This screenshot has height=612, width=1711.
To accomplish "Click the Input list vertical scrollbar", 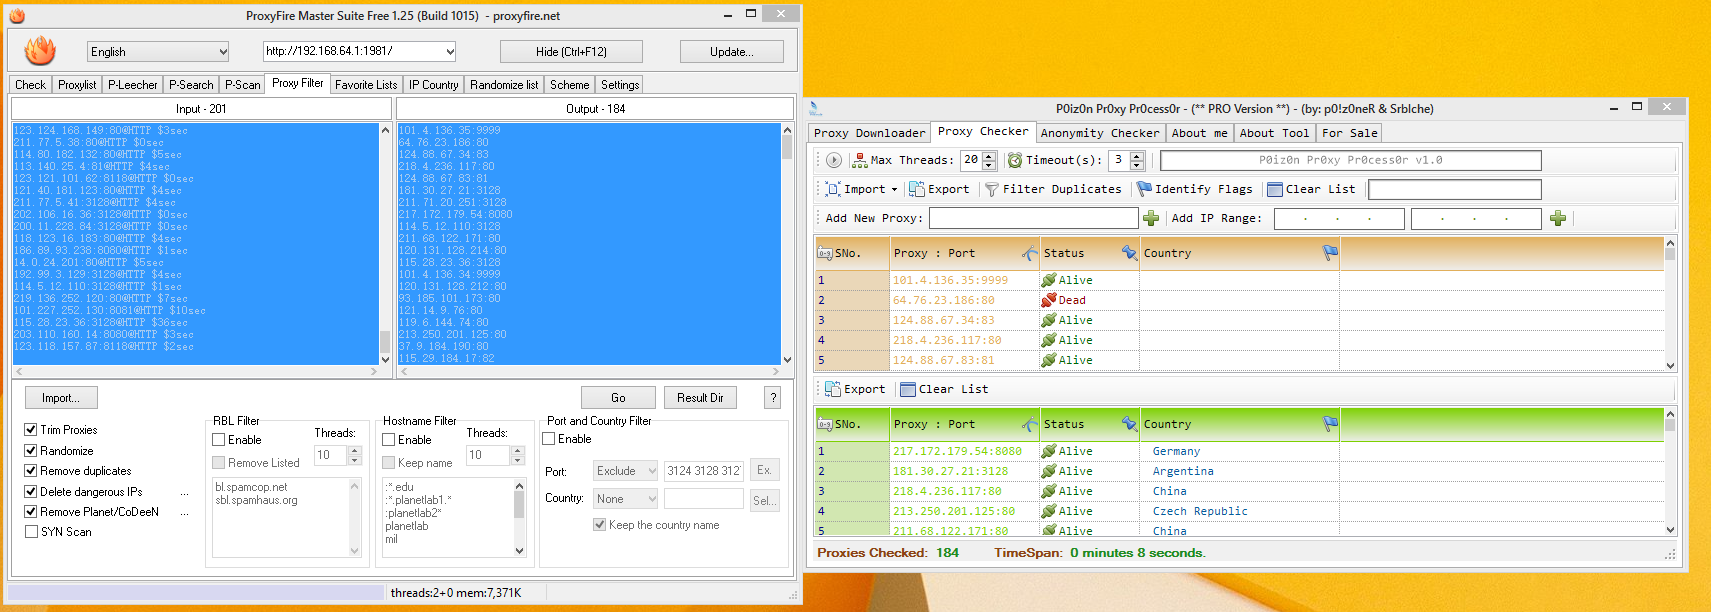I will [x=385, y=244].
